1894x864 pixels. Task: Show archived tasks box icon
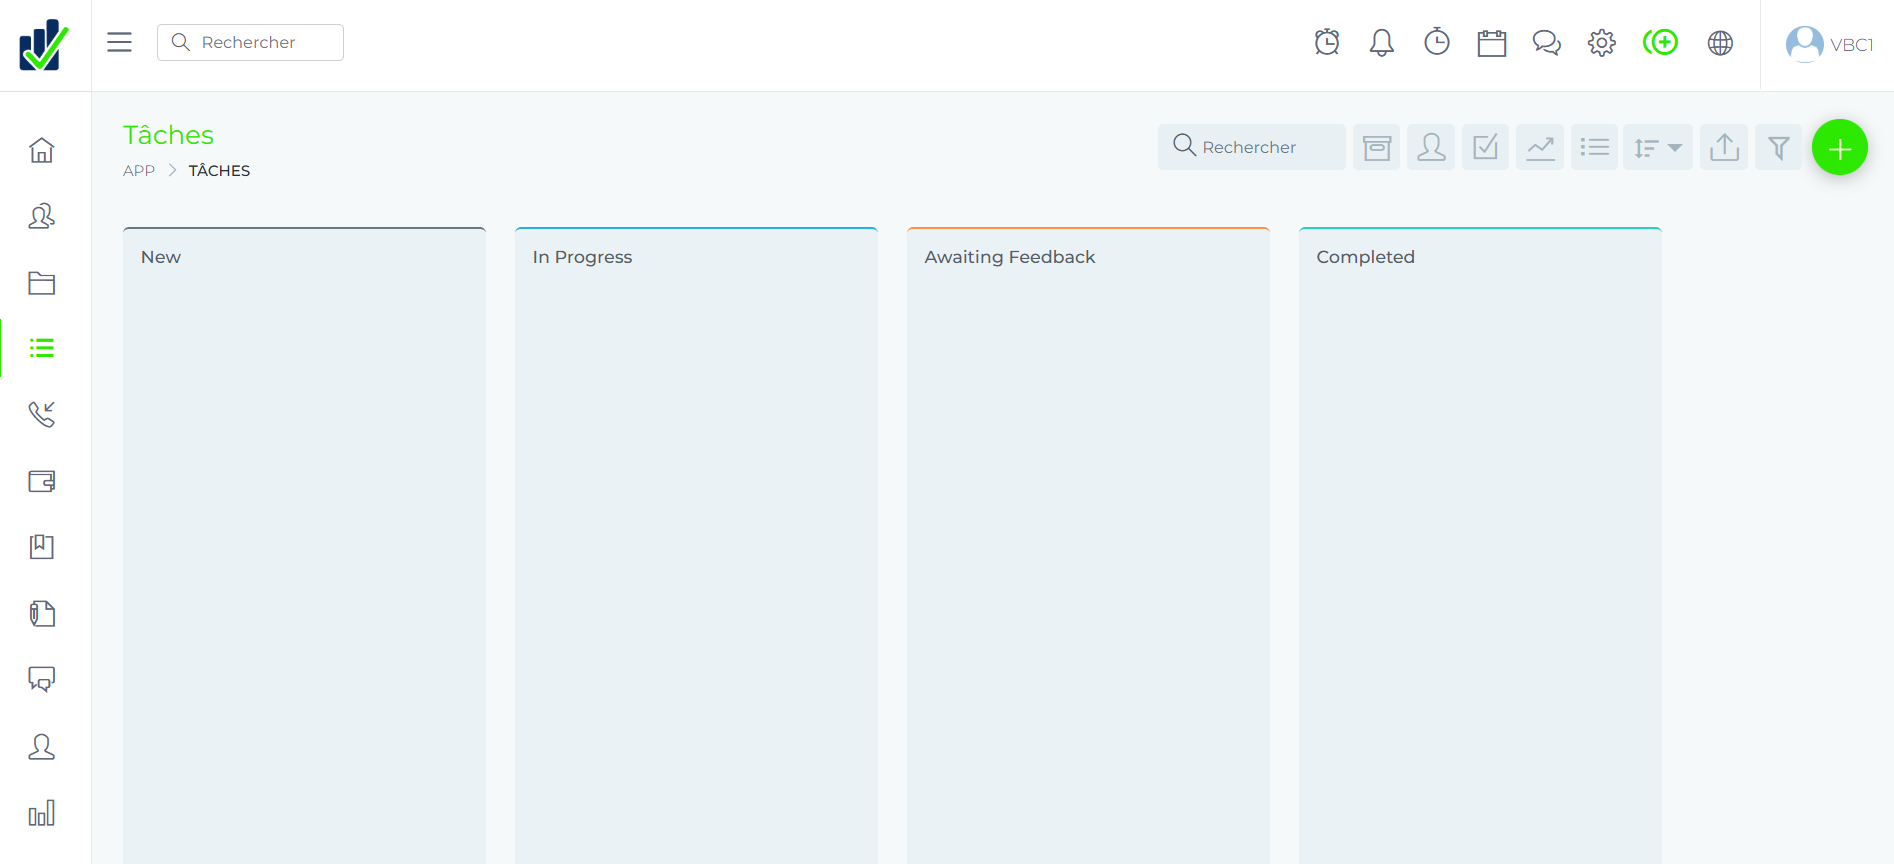[x=1376, y=148]
